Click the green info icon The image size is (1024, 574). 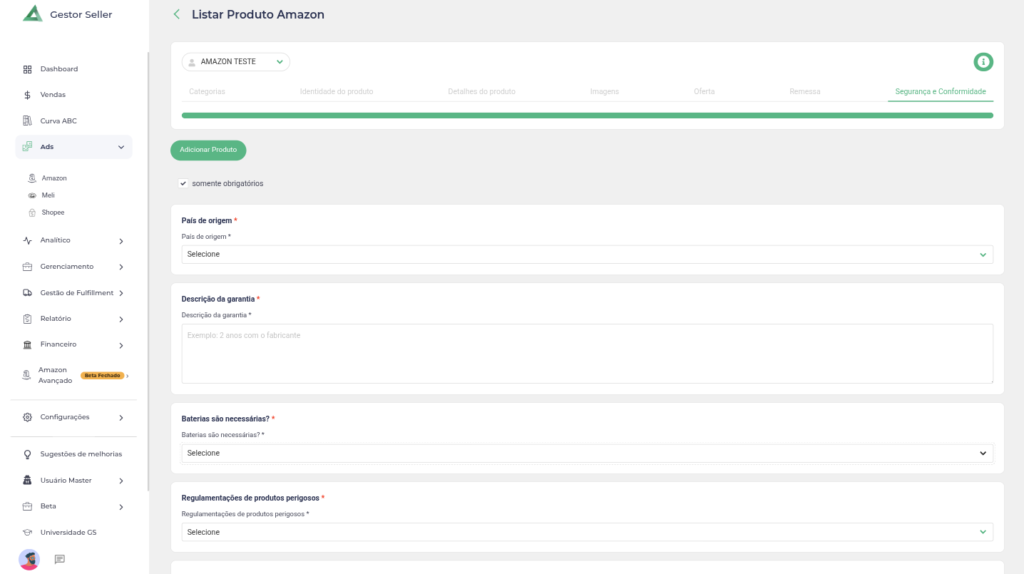tap(983, 62)
